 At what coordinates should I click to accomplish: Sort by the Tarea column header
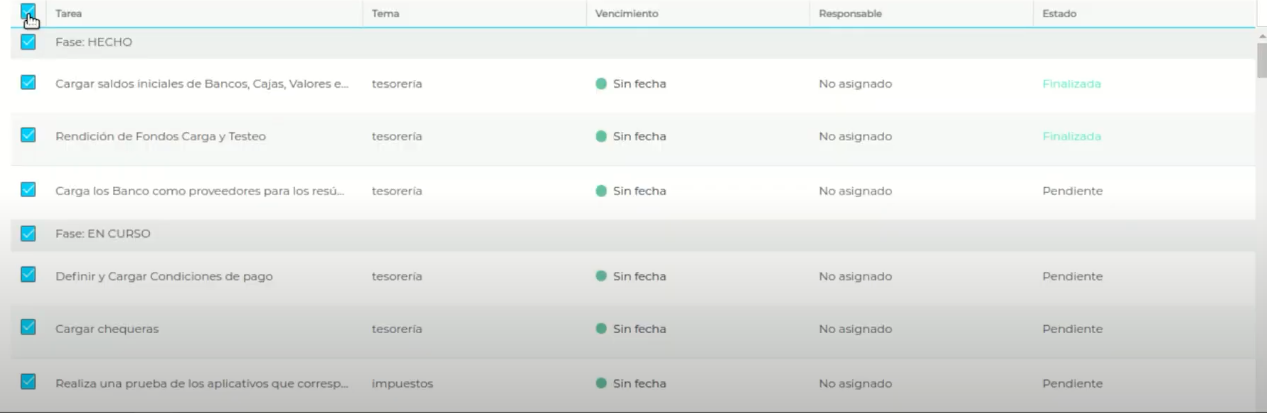[x=68, y=13]
